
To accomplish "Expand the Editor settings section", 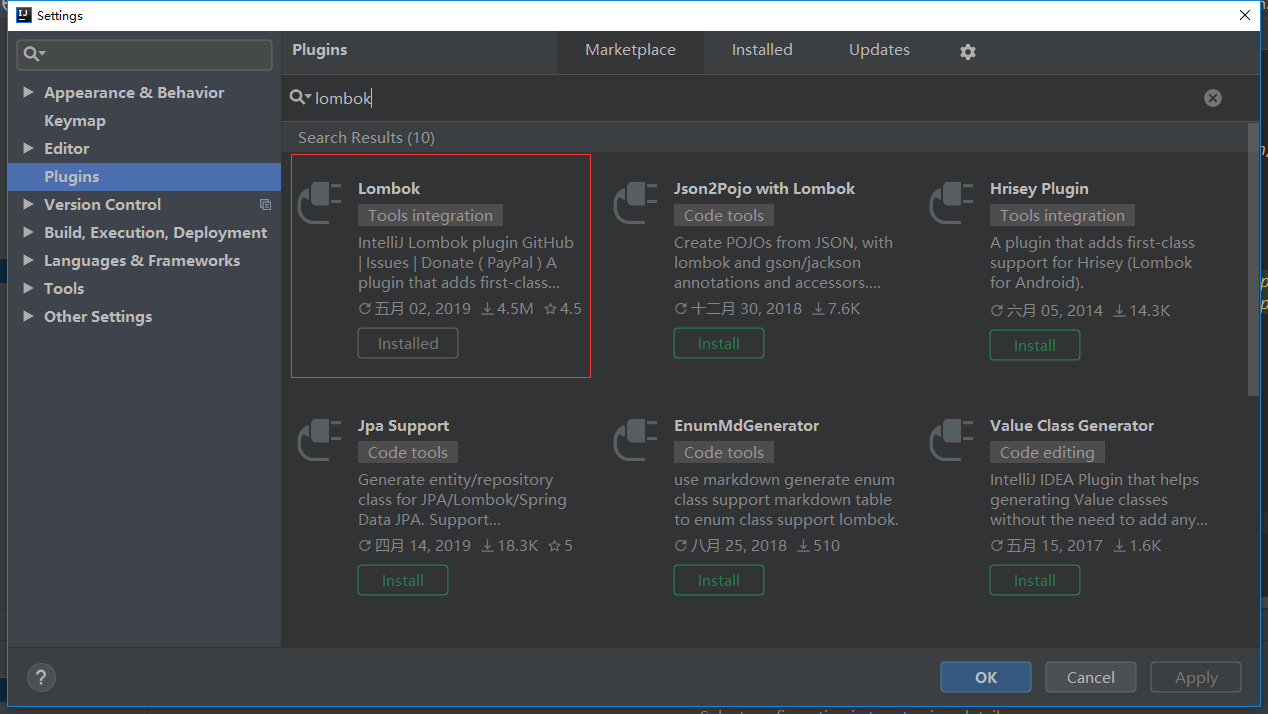I will pyautogui.click(x=28, y=148).
